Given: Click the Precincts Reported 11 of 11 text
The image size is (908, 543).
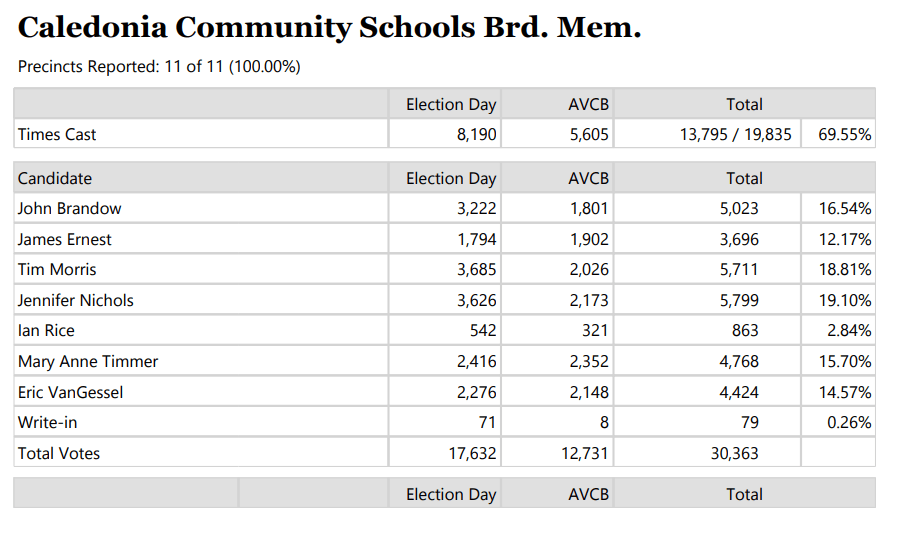Looking at the screenshot, I should pos(159,67).
